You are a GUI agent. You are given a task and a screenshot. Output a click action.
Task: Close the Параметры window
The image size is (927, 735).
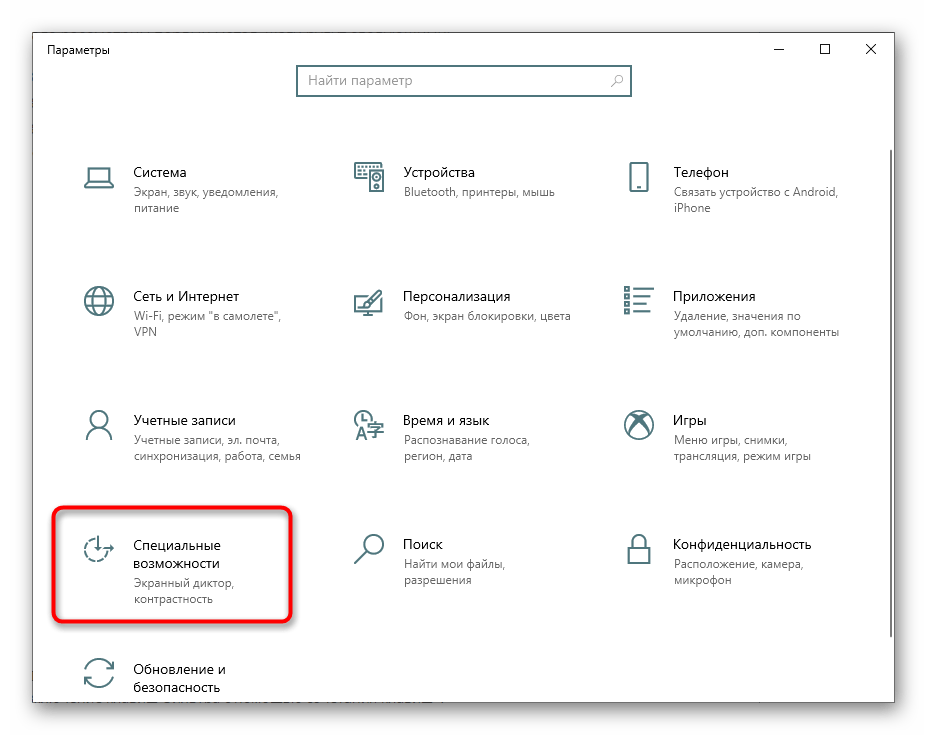click(871, 50)
